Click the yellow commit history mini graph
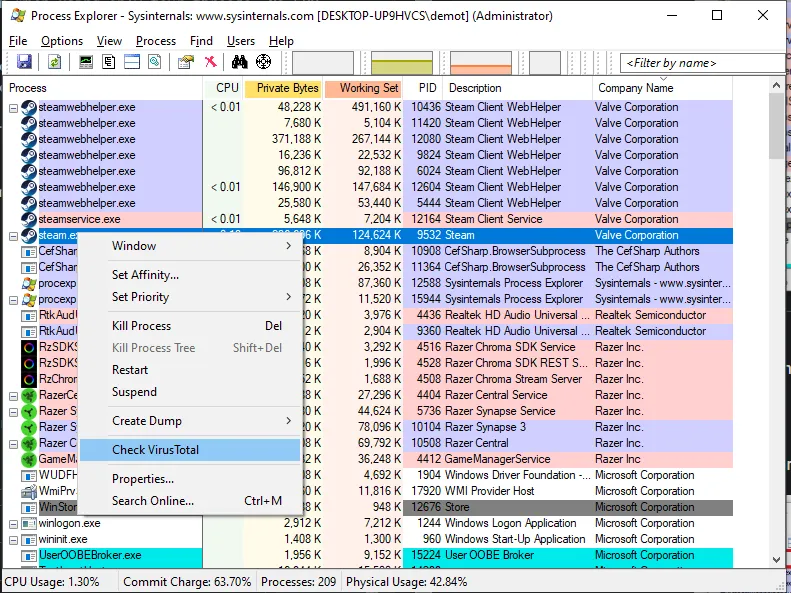This screenshot has width=791, height=593. [x=402, y=63]
